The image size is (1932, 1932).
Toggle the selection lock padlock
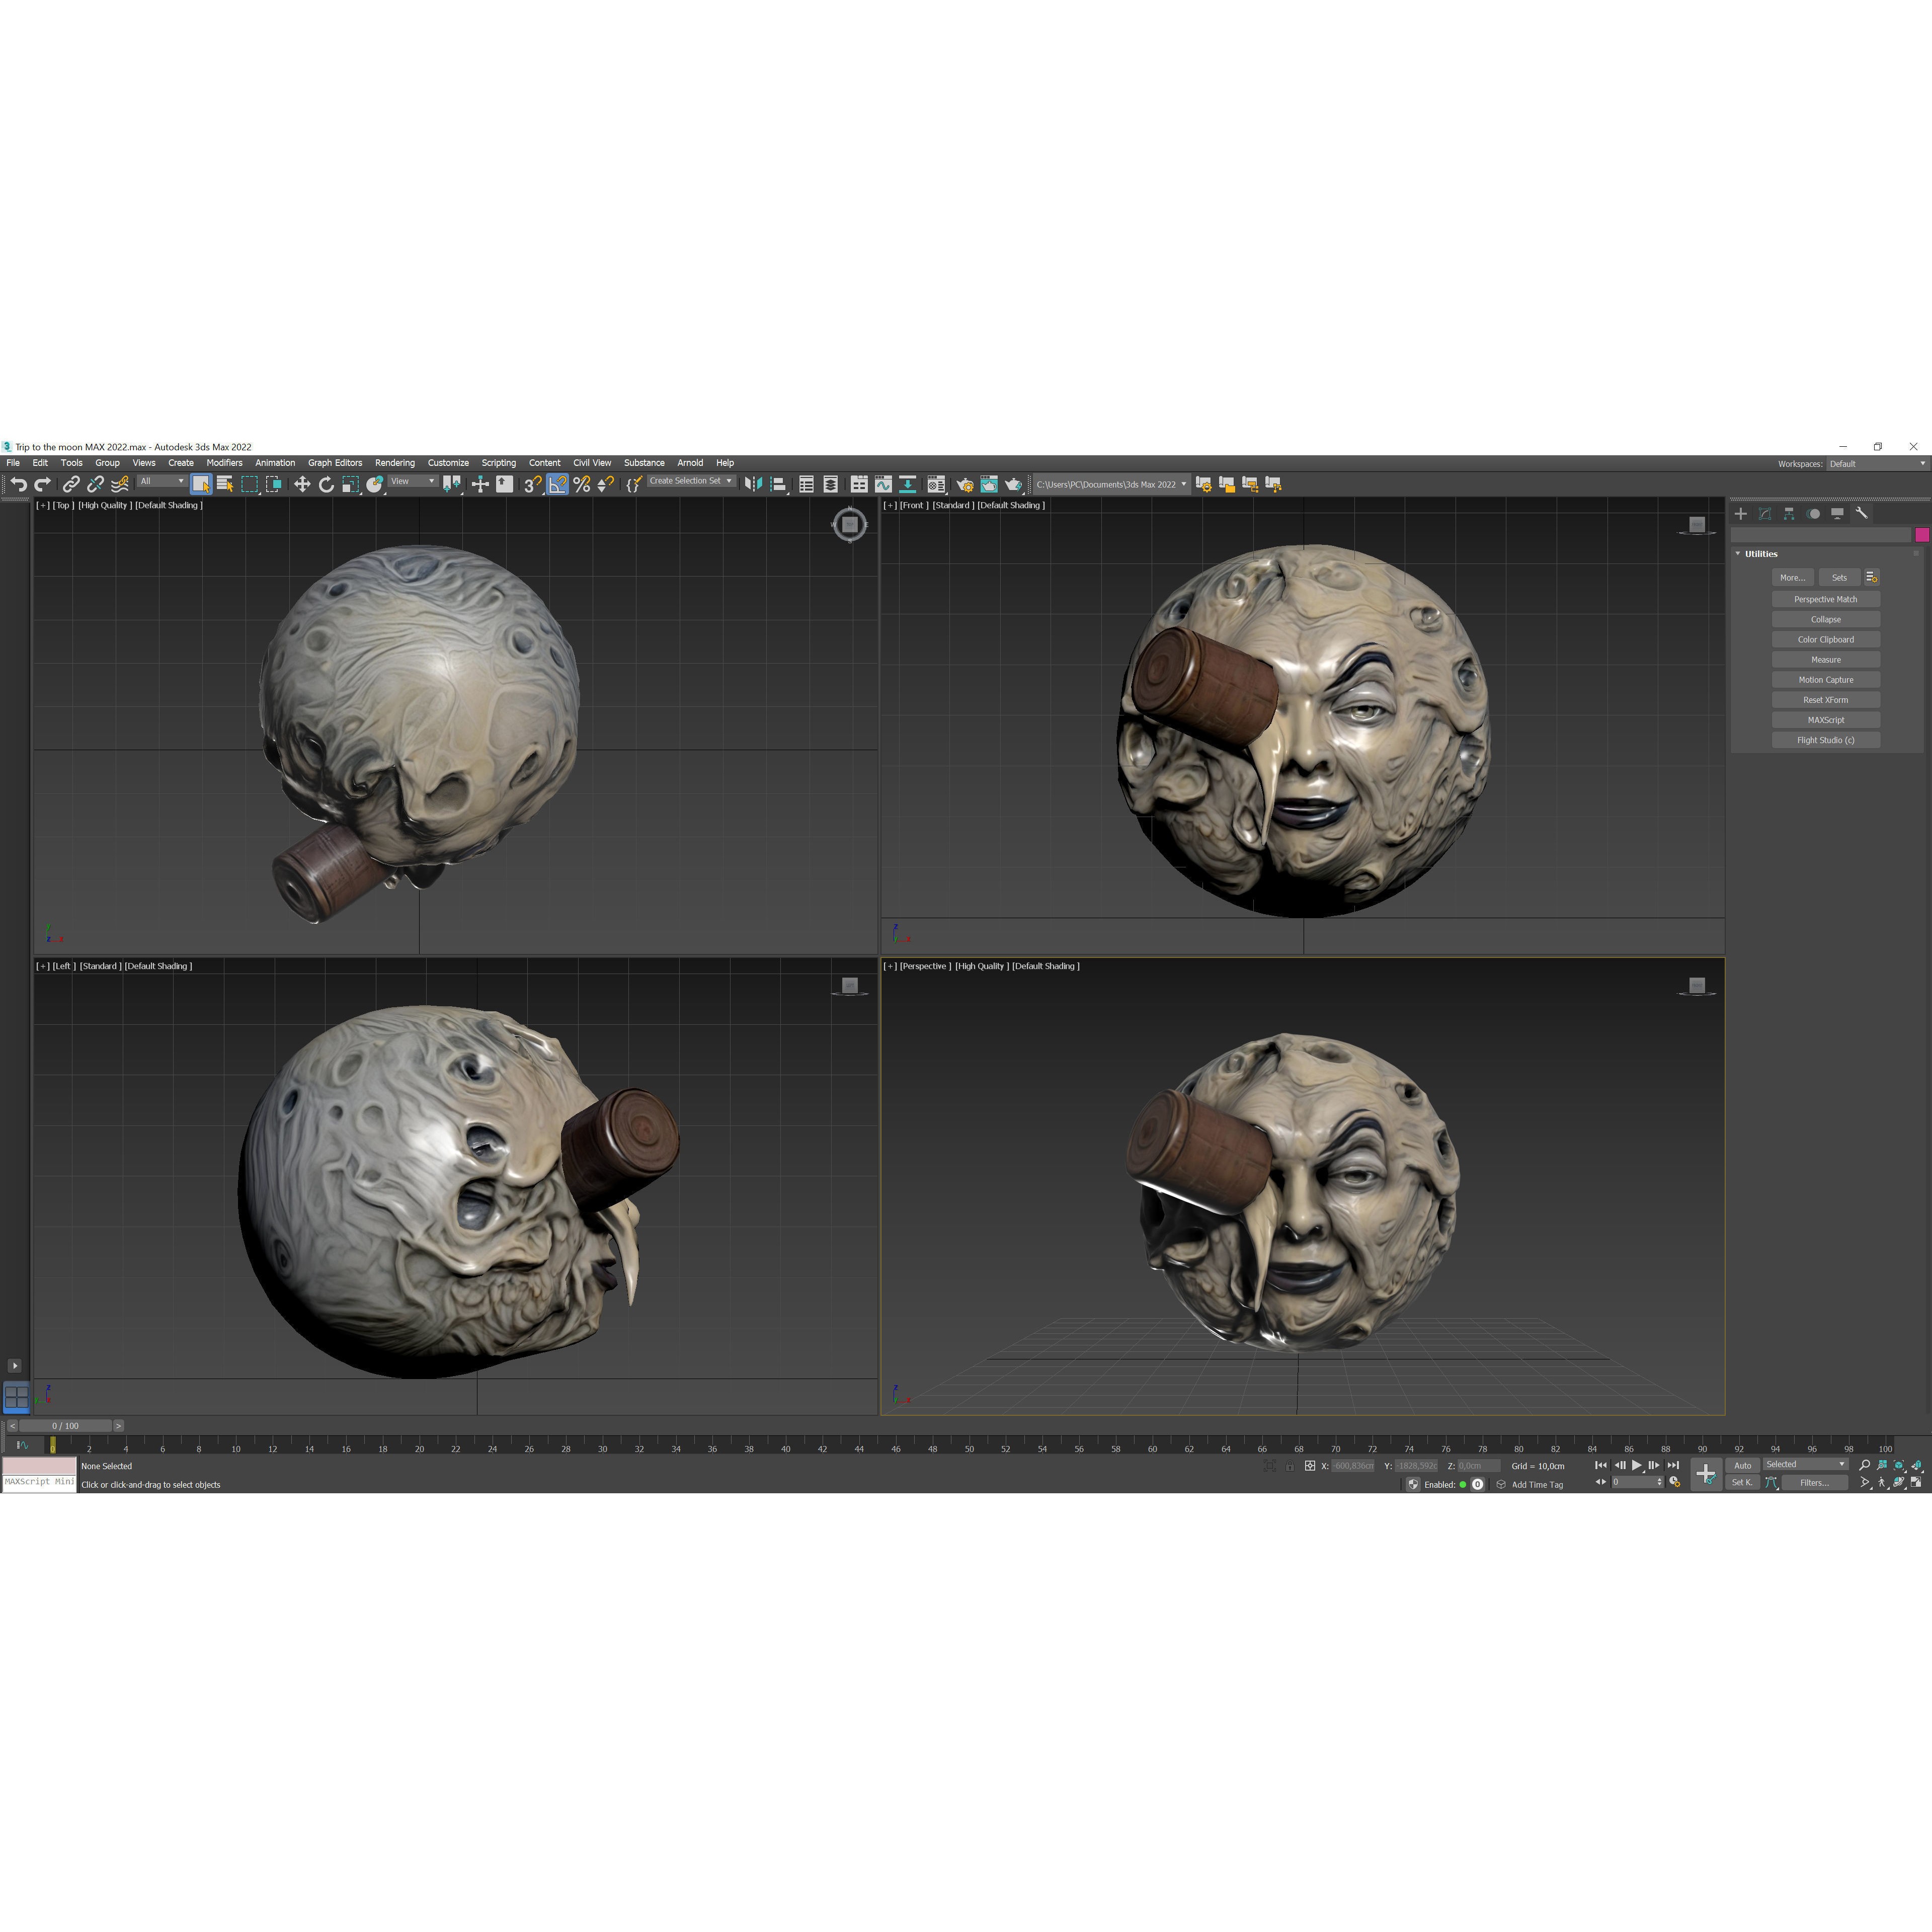[x=1290, y=1466]
